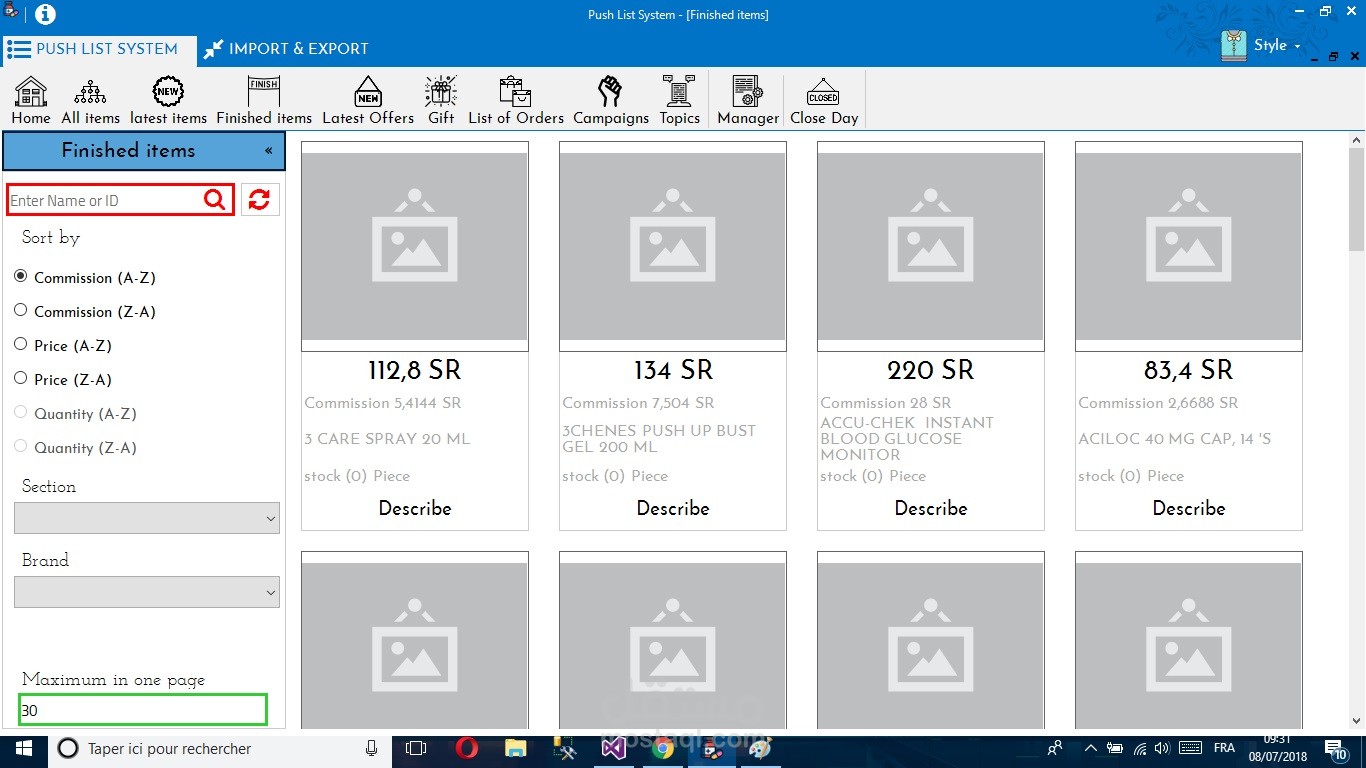Open File Explorer from the taskbar
1366x768 pixels.
(x=516, y=748)
